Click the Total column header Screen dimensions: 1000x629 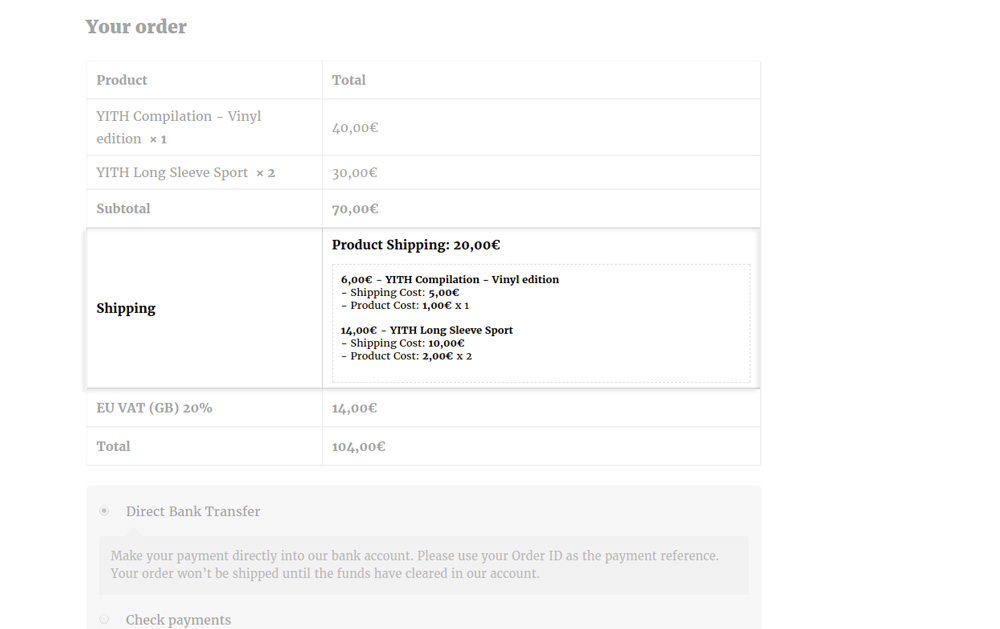click(x=349, y=80)
